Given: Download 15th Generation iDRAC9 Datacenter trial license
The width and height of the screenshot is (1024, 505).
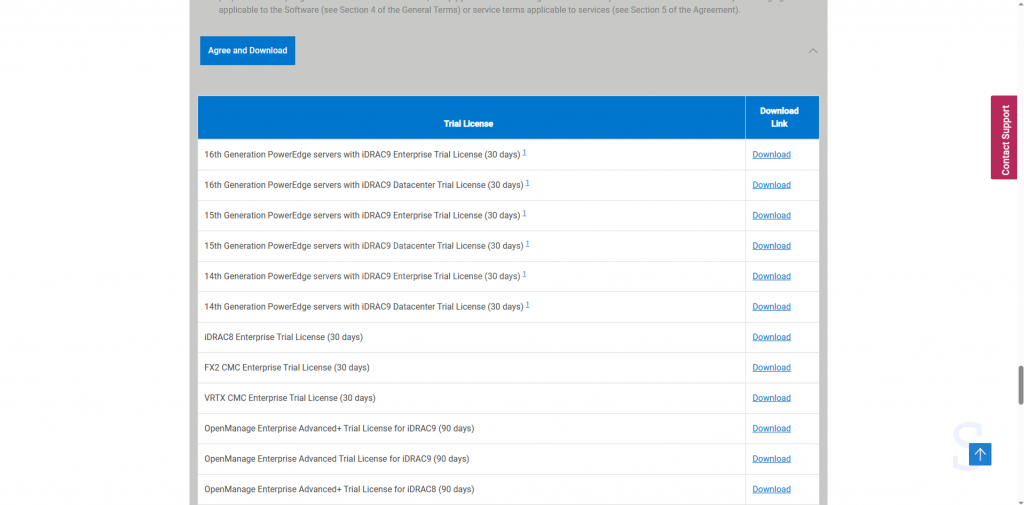Looking at the screenshot, I should 771,246.
